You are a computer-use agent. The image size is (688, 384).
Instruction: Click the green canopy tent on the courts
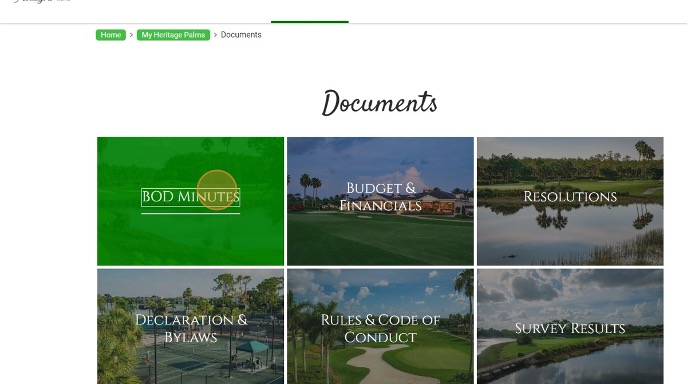(x=252, y=348)
